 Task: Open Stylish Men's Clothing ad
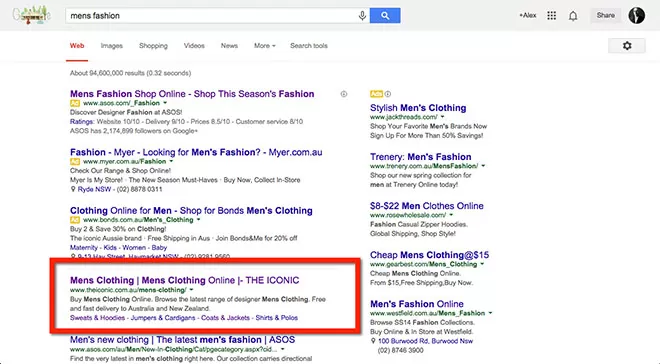tap(418, 108)
